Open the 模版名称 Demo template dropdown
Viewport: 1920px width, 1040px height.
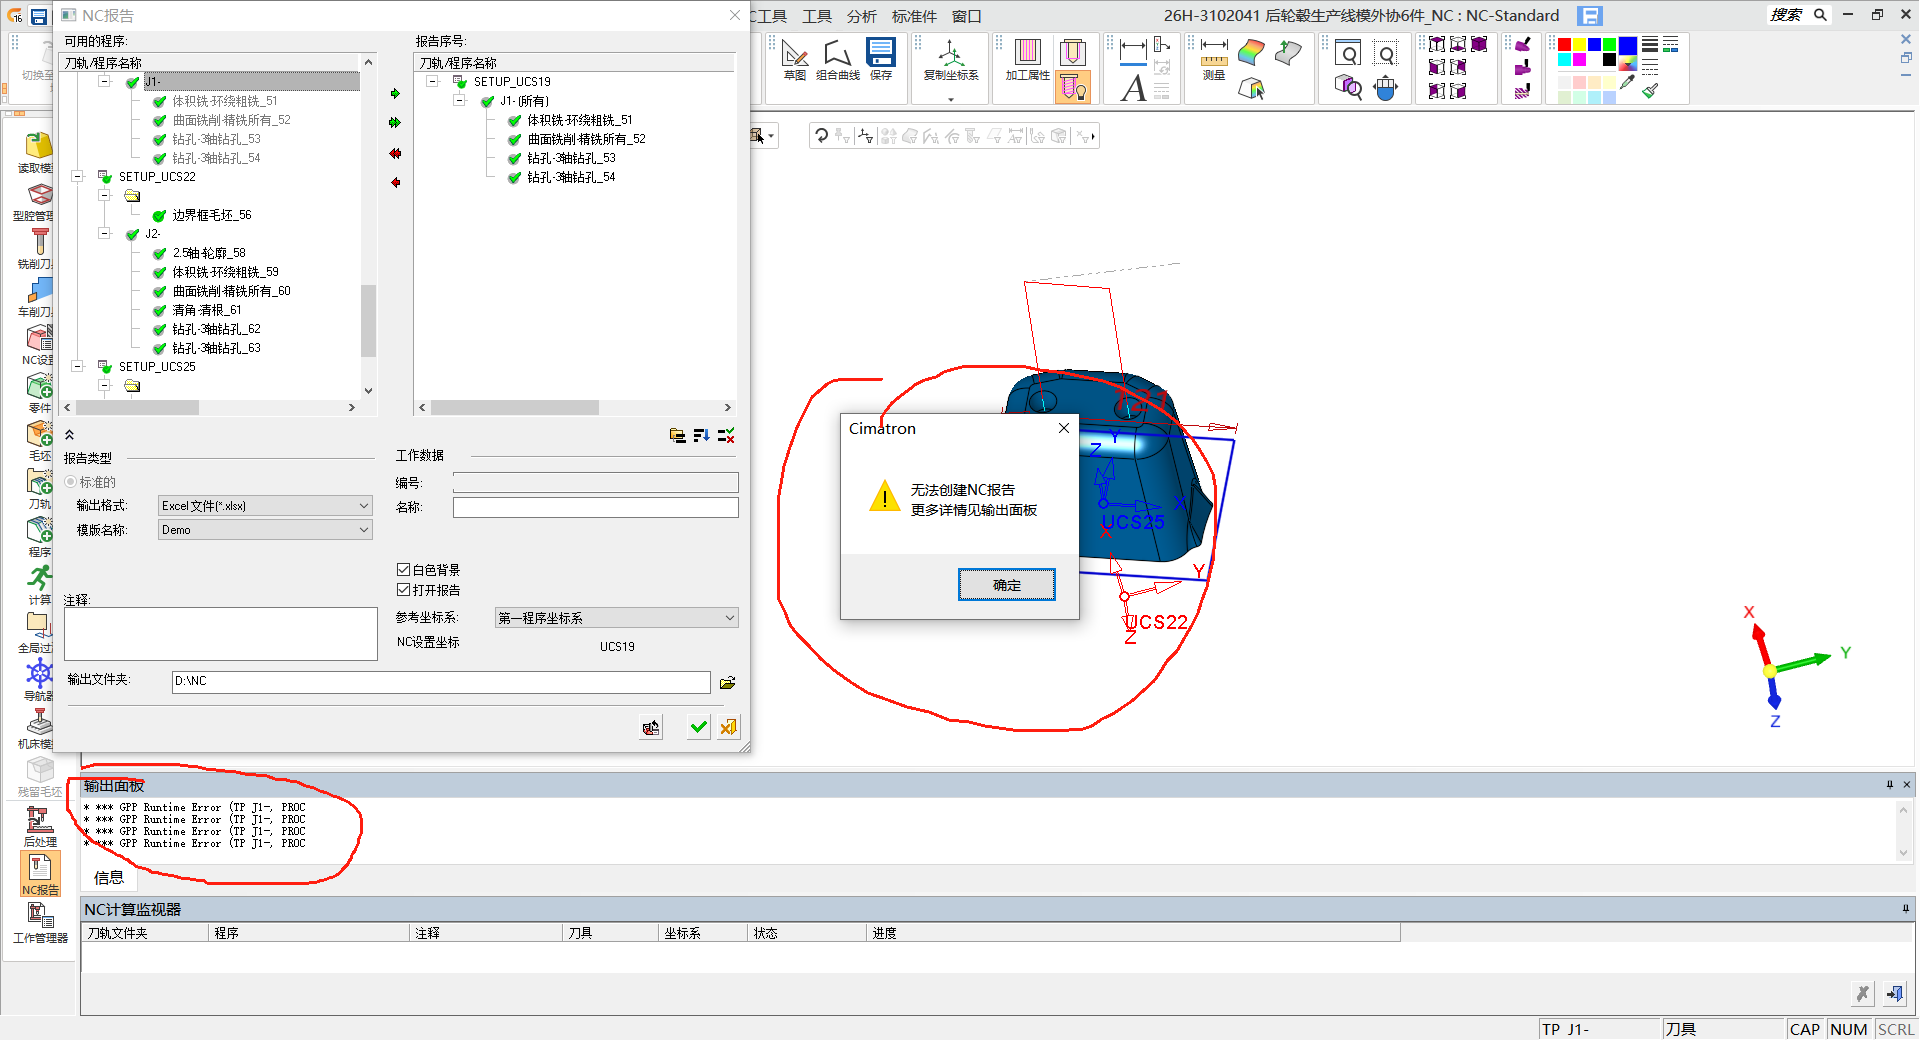265,530
